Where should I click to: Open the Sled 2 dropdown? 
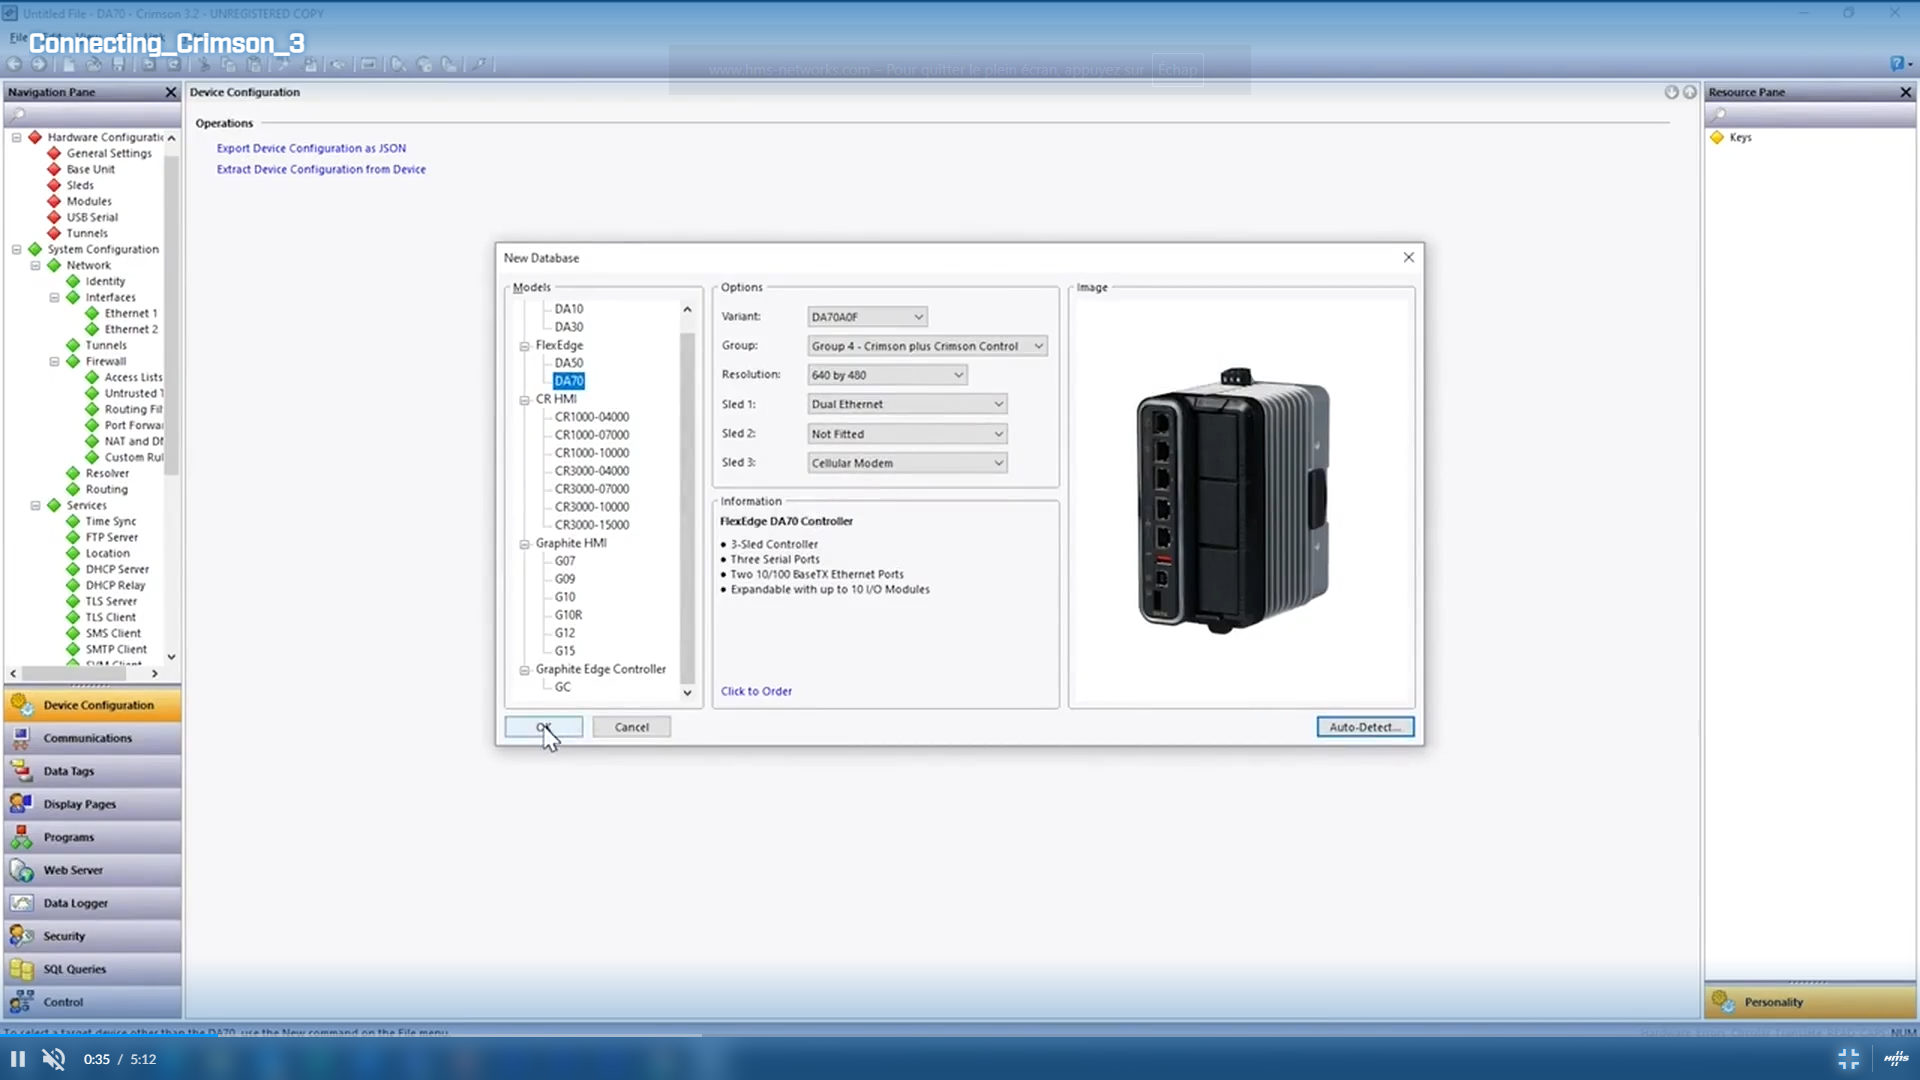tap(907, 434)
